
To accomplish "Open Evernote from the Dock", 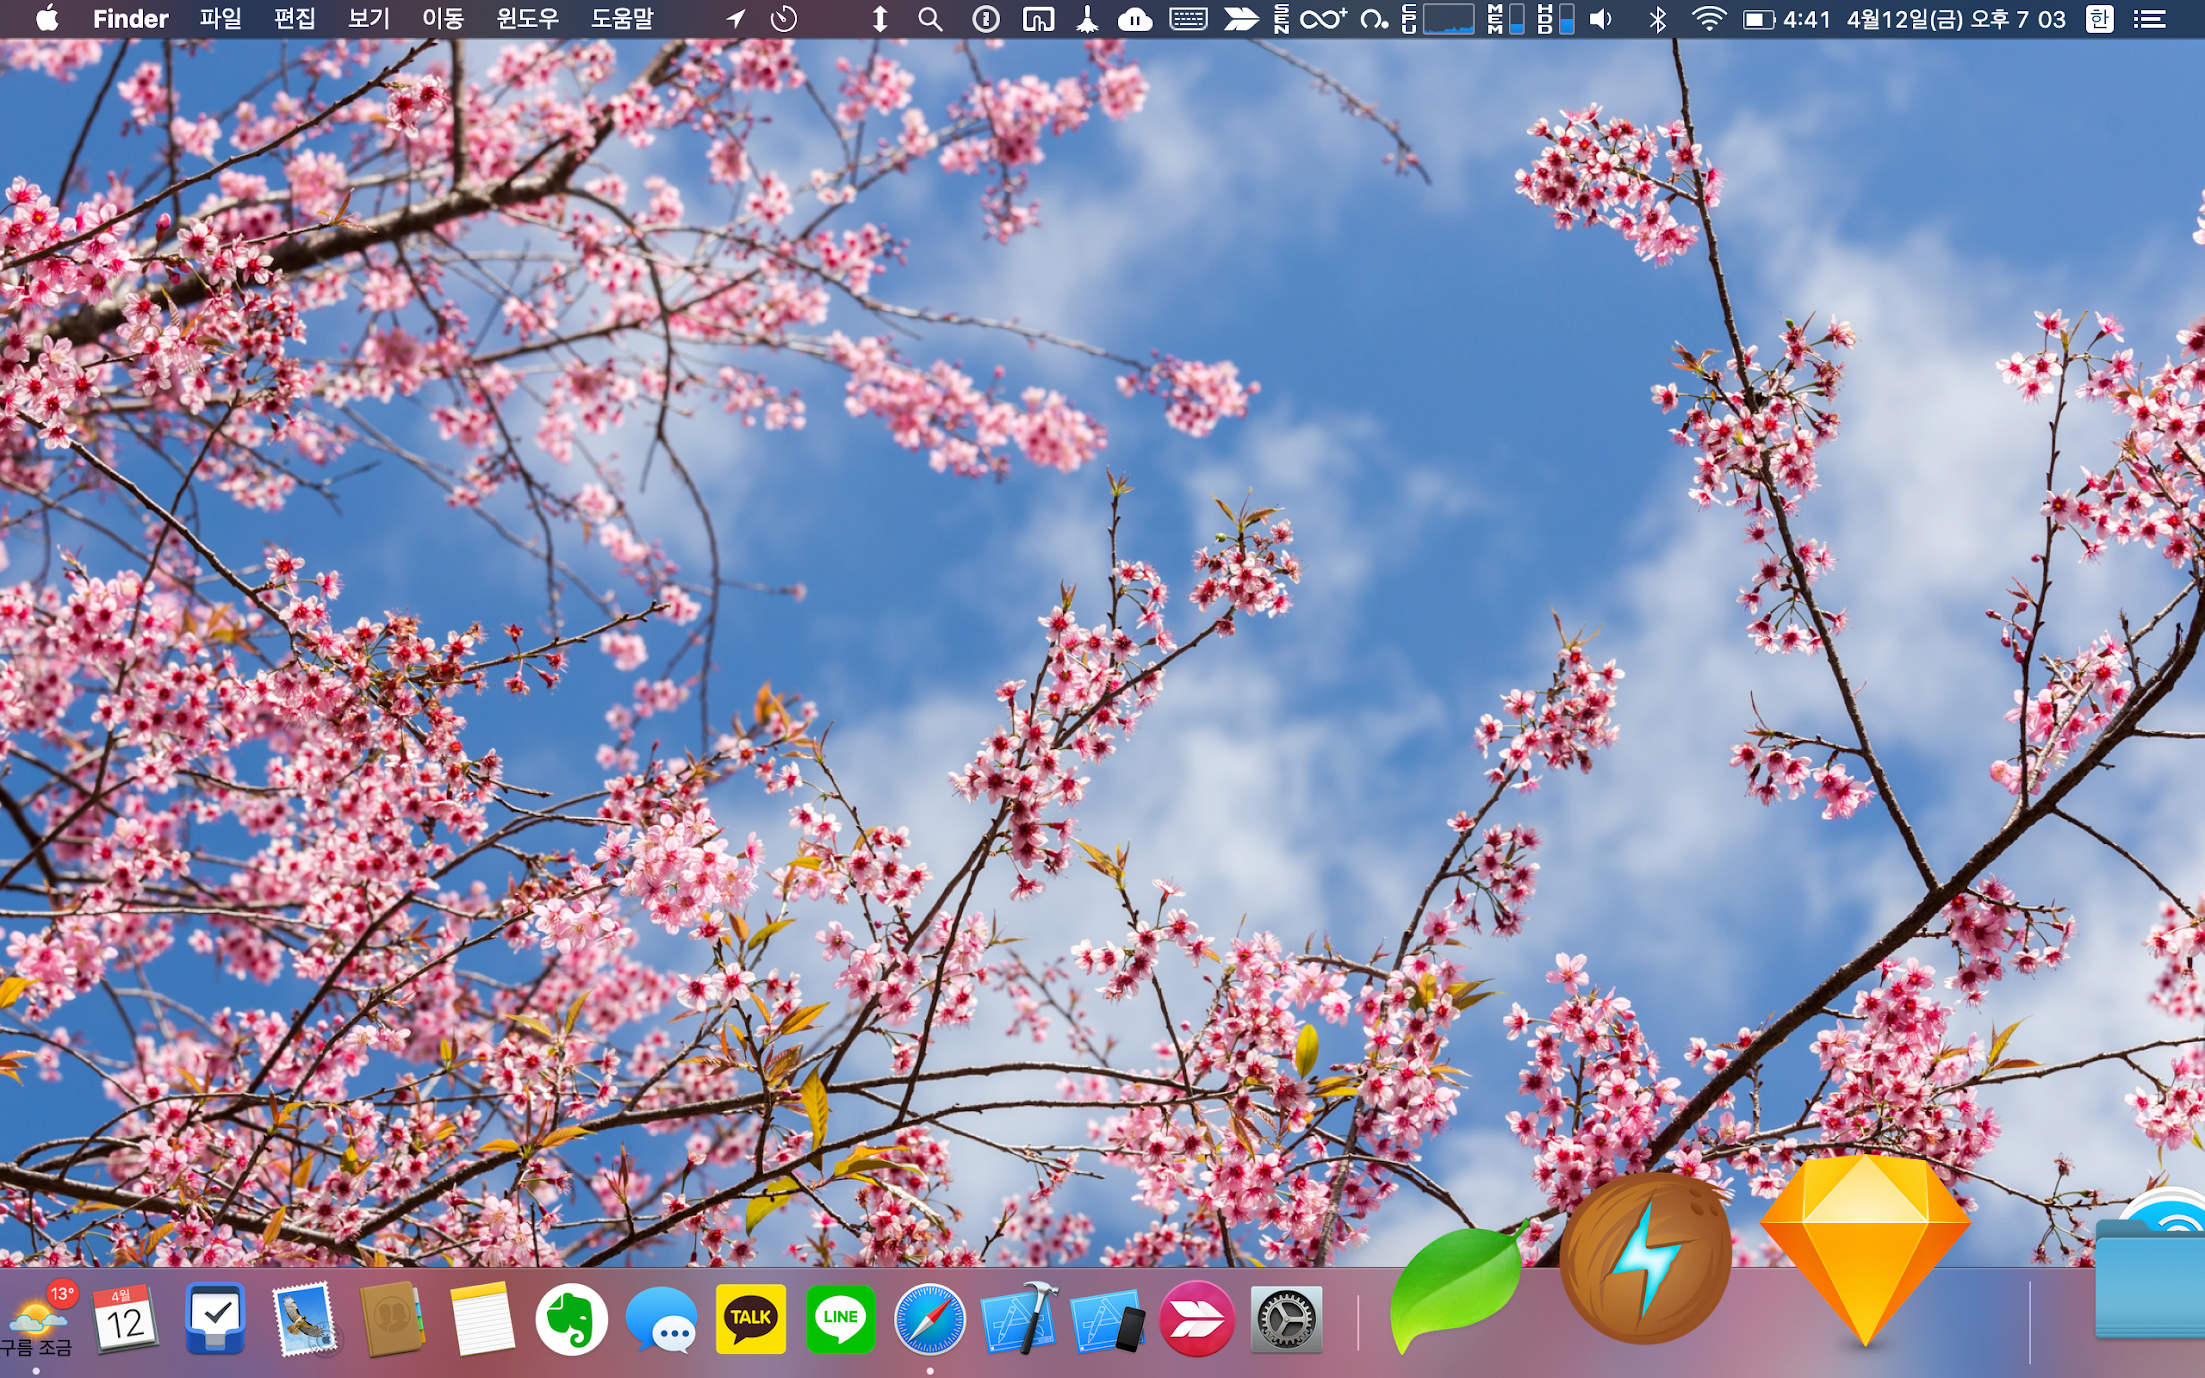I will point(571,1320).
